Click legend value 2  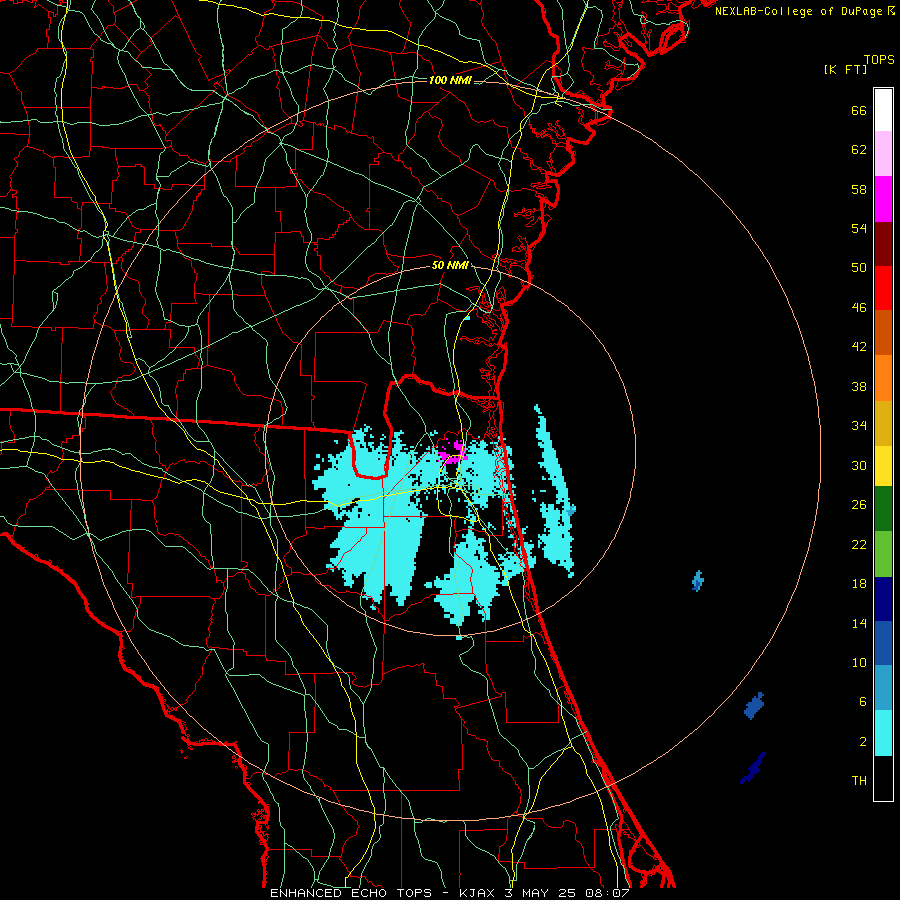863,742
